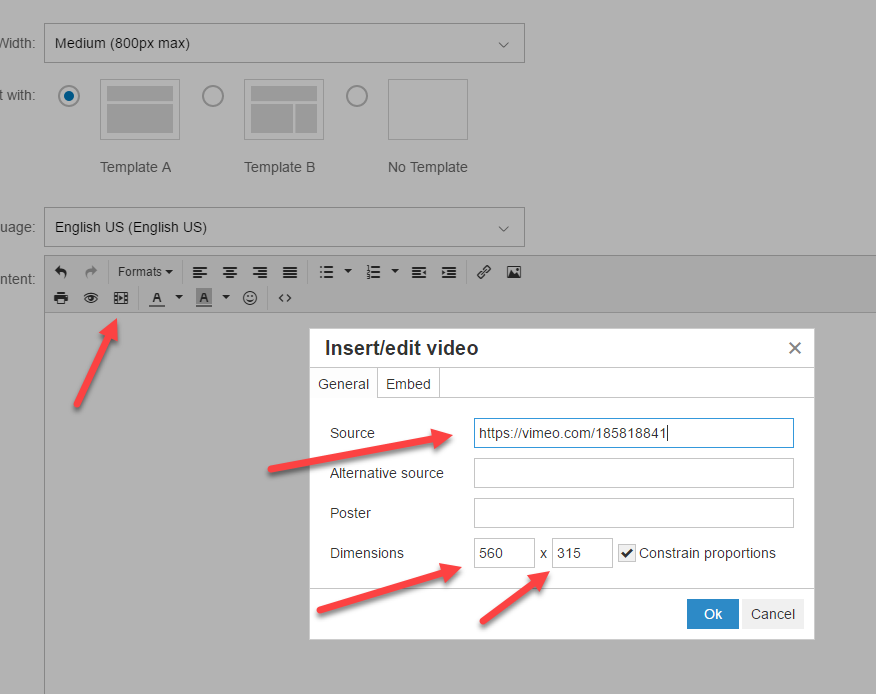This screenshot has width=876, height=694.
Task: Click the Cancel button
Action: tap(773, 614)
